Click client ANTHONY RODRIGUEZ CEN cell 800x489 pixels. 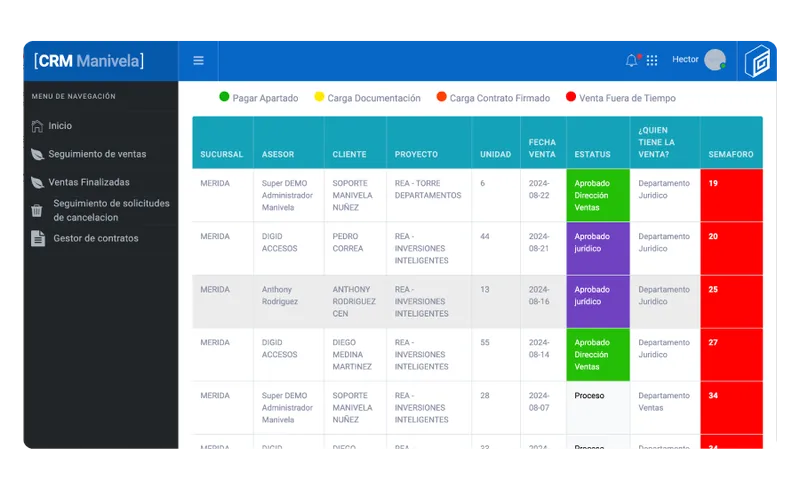(x=354, y=302)
